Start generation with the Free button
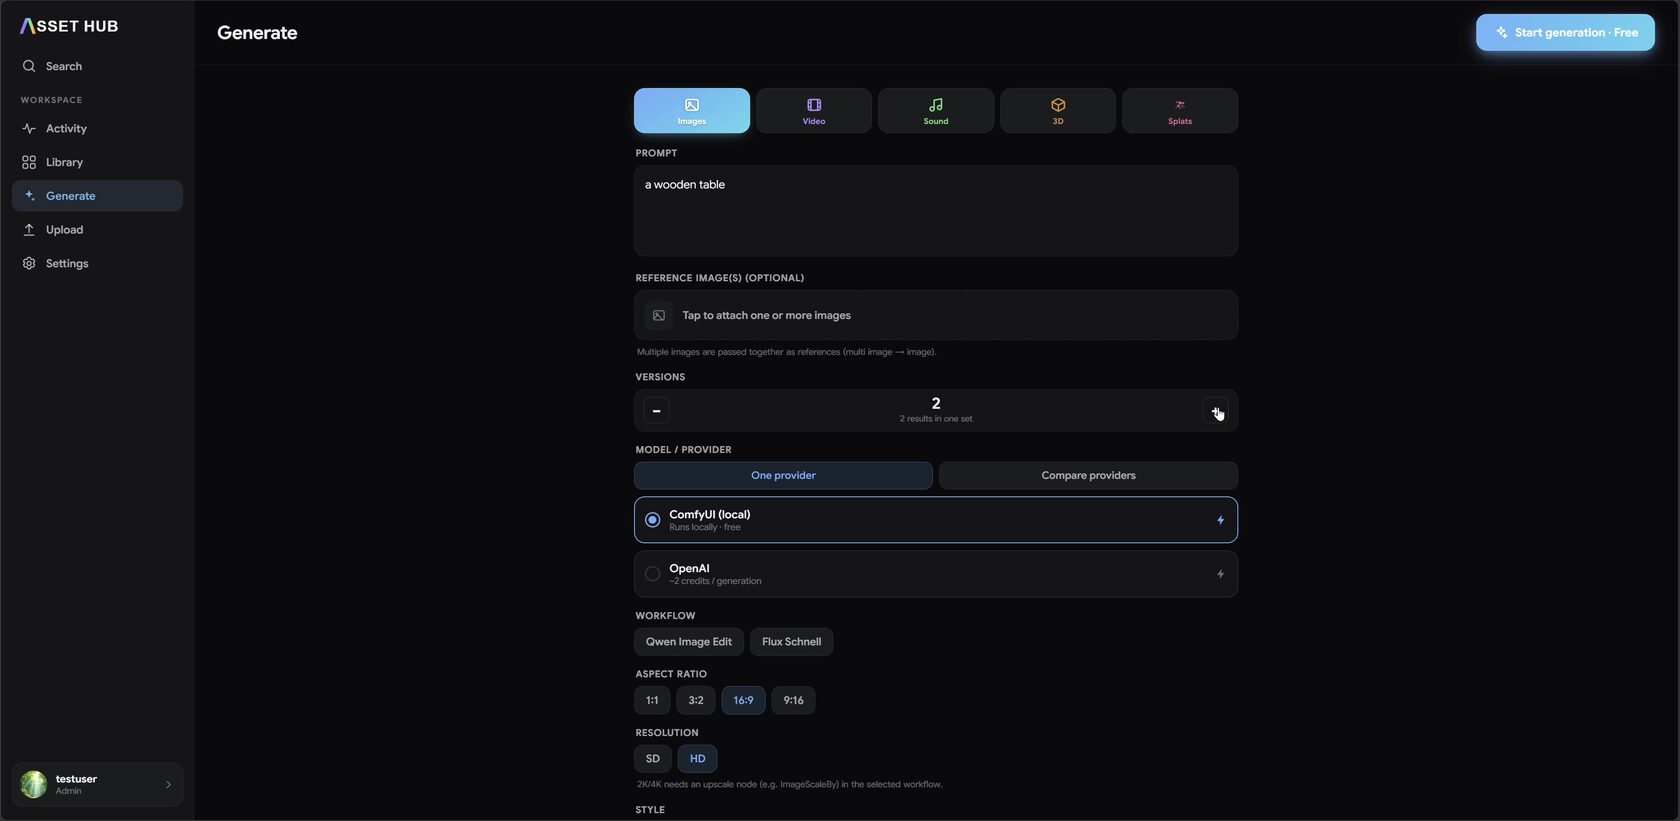Image resolution: width=1680 pixels, height=821 pixels. (1565, 32)
